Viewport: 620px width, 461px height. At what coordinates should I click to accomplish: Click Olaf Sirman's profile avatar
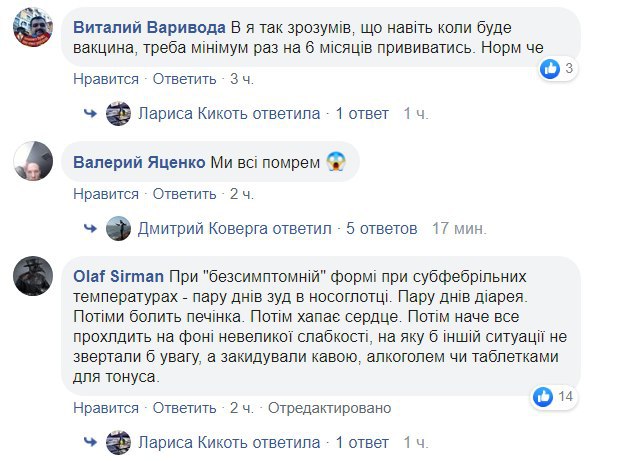pos(32,279)
